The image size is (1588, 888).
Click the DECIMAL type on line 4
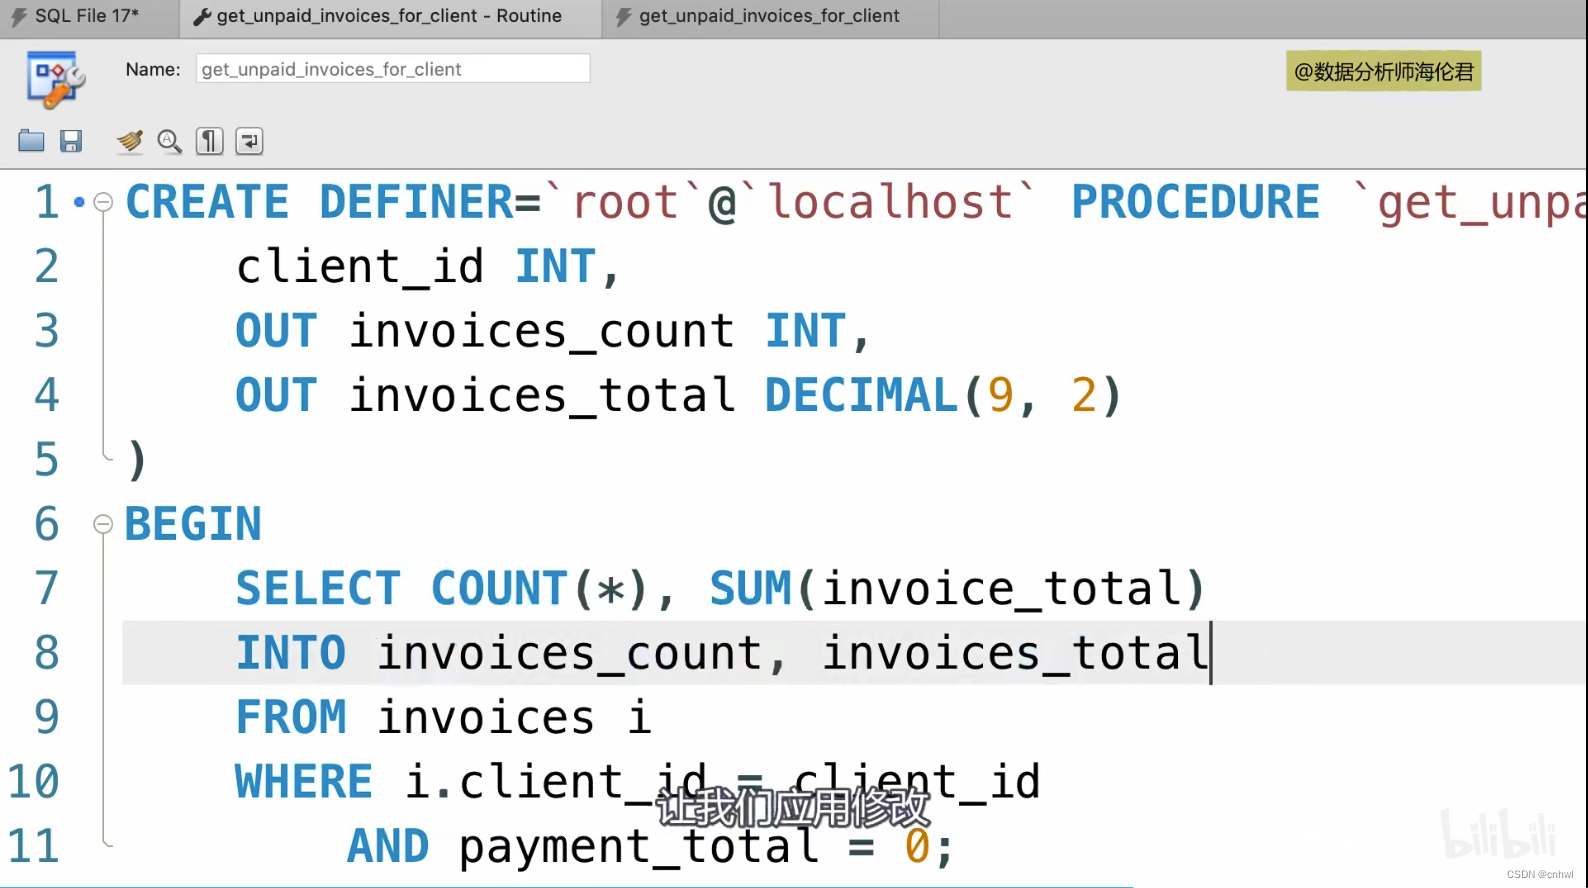click(861, 395)
